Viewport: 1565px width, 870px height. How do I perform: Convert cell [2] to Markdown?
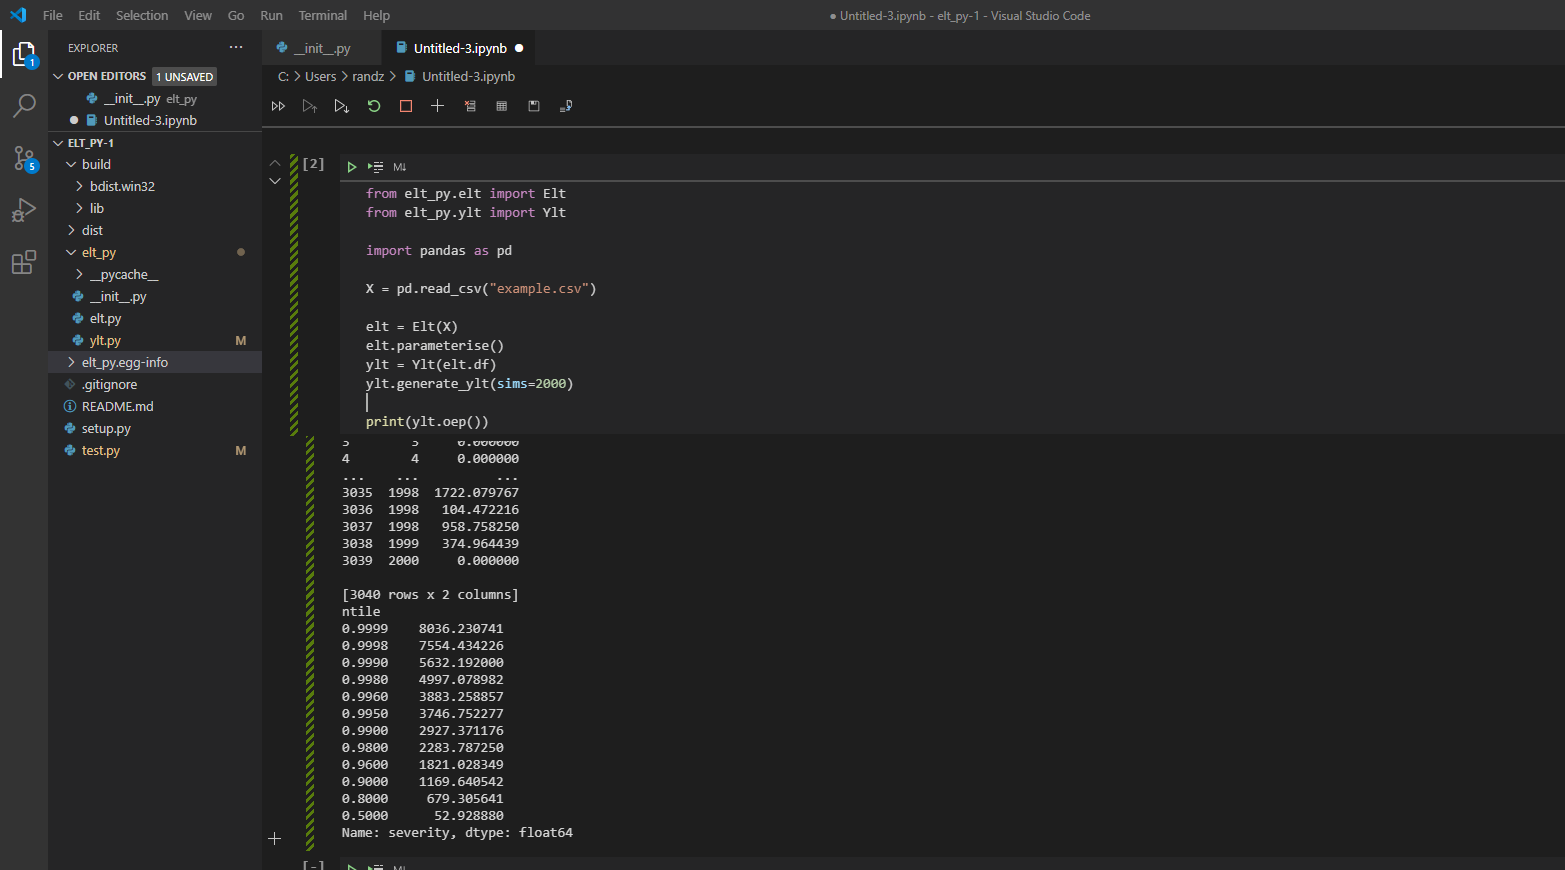click(400, 167)
